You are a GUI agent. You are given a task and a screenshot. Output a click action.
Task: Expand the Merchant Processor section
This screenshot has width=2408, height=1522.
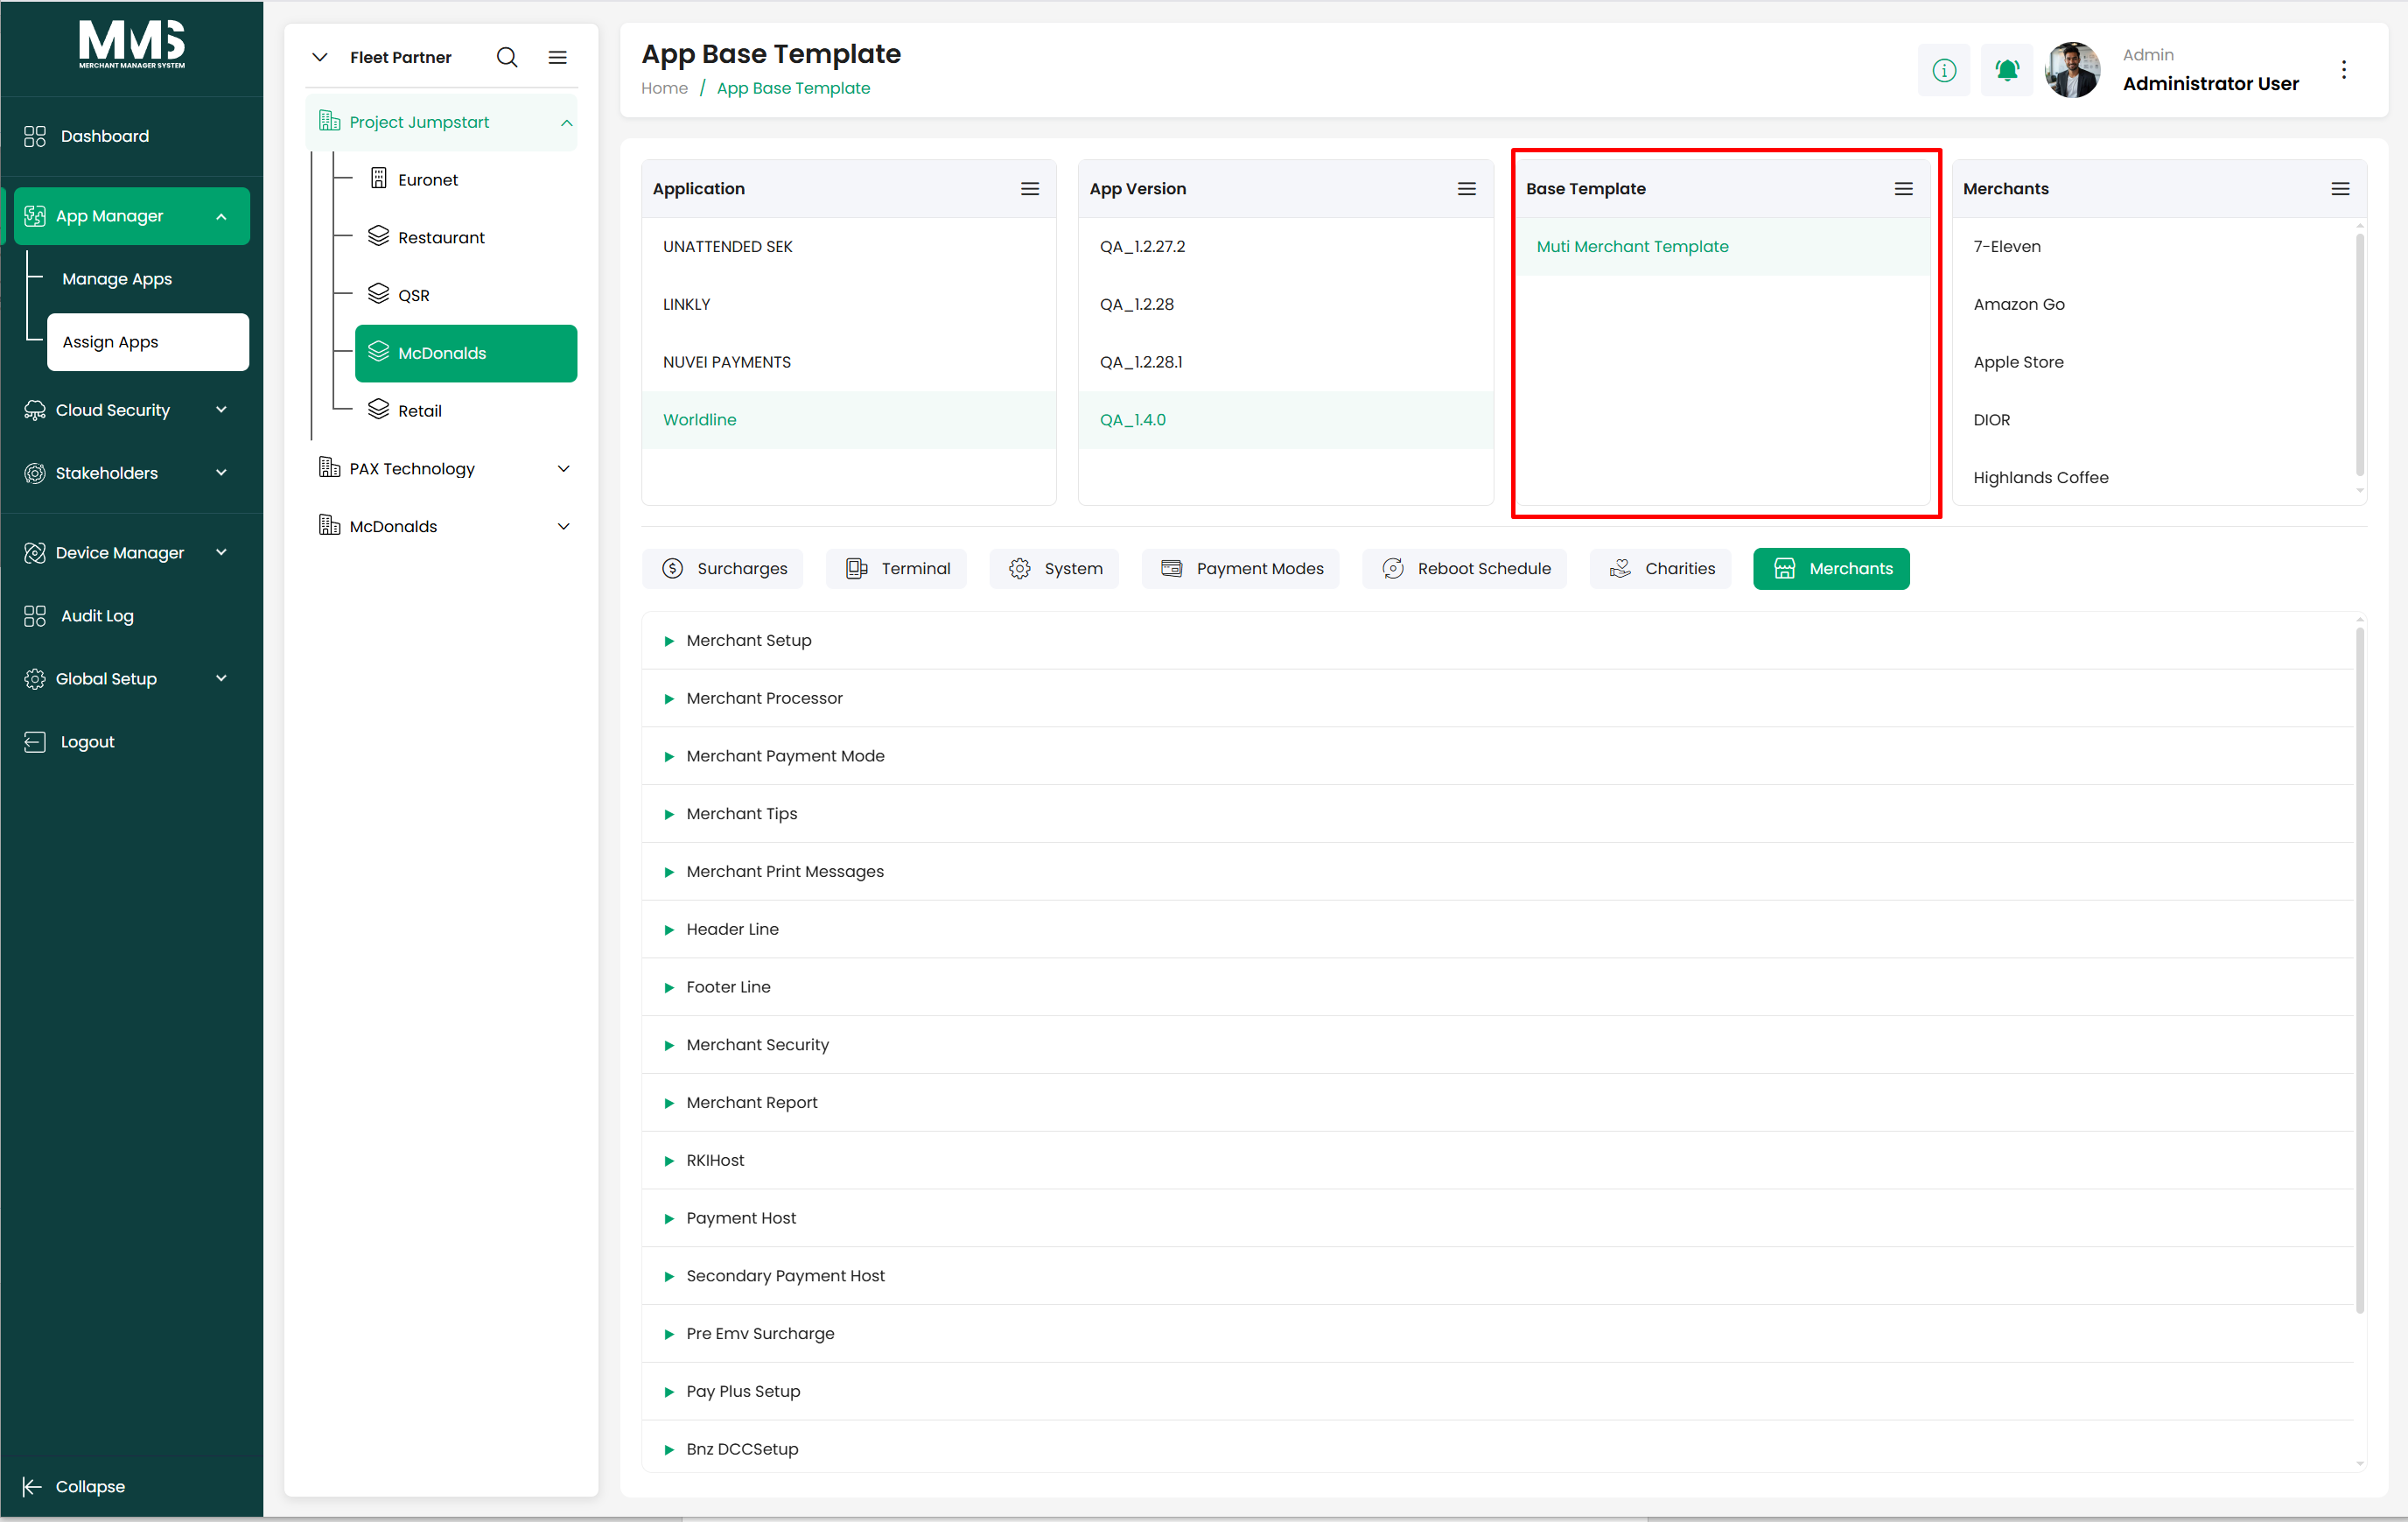(x=1498, y=699)
